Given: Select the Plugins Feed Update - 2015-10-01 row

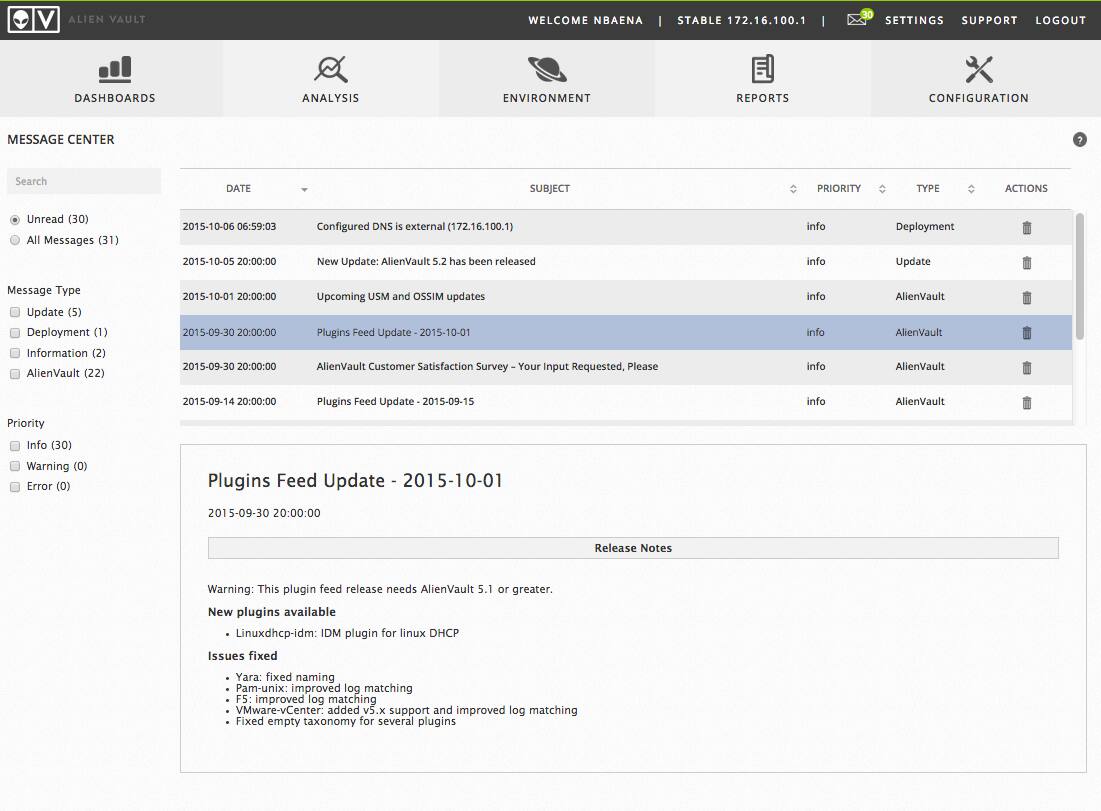Looking at the screenshot, I should tap(626, 332).
